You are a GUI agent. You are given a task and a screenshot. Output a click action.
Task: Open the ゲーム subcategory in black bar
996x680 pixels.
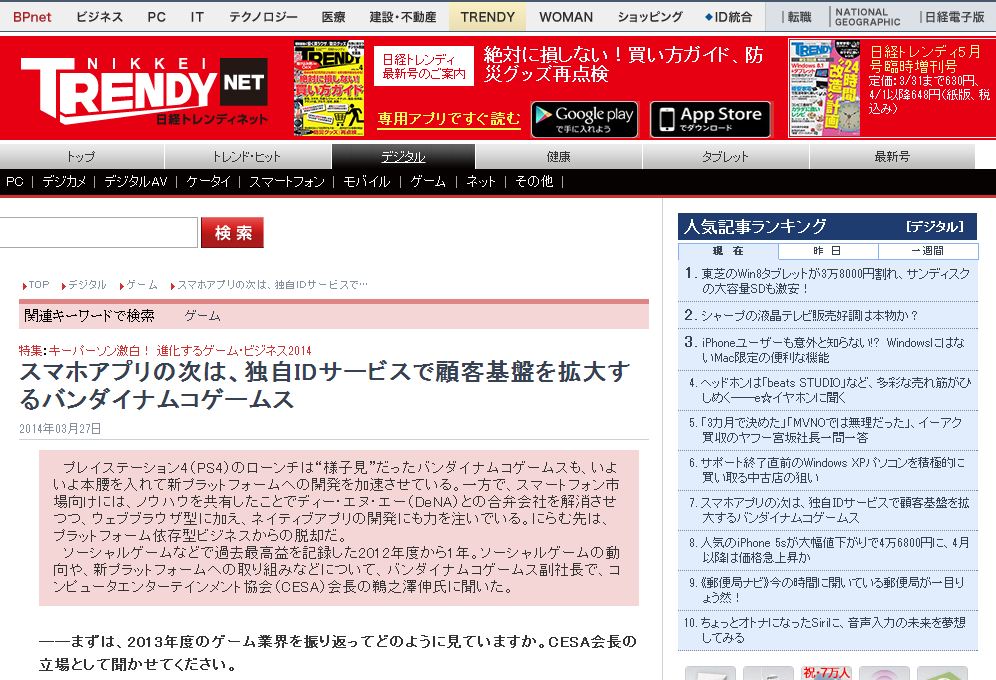pos(428,182)
